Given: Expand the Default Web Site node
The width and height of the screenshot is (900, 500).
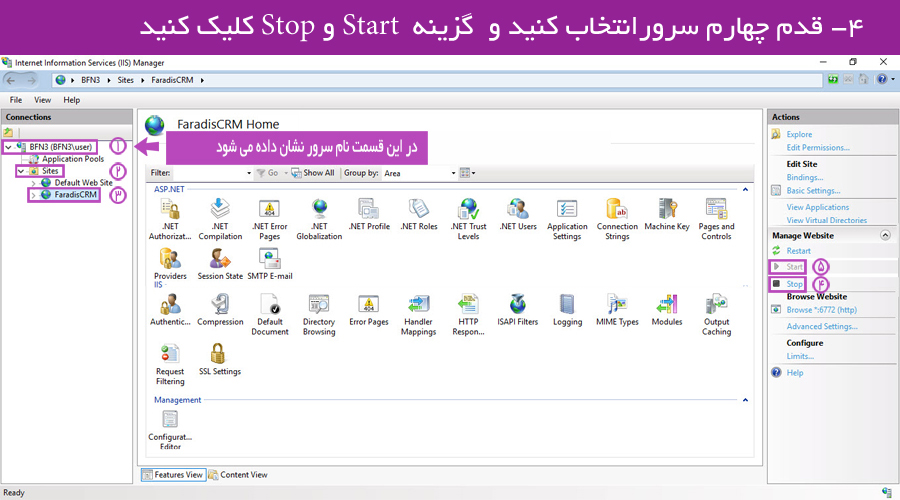Looking at the screenshot, I should [x=33, y=183].
